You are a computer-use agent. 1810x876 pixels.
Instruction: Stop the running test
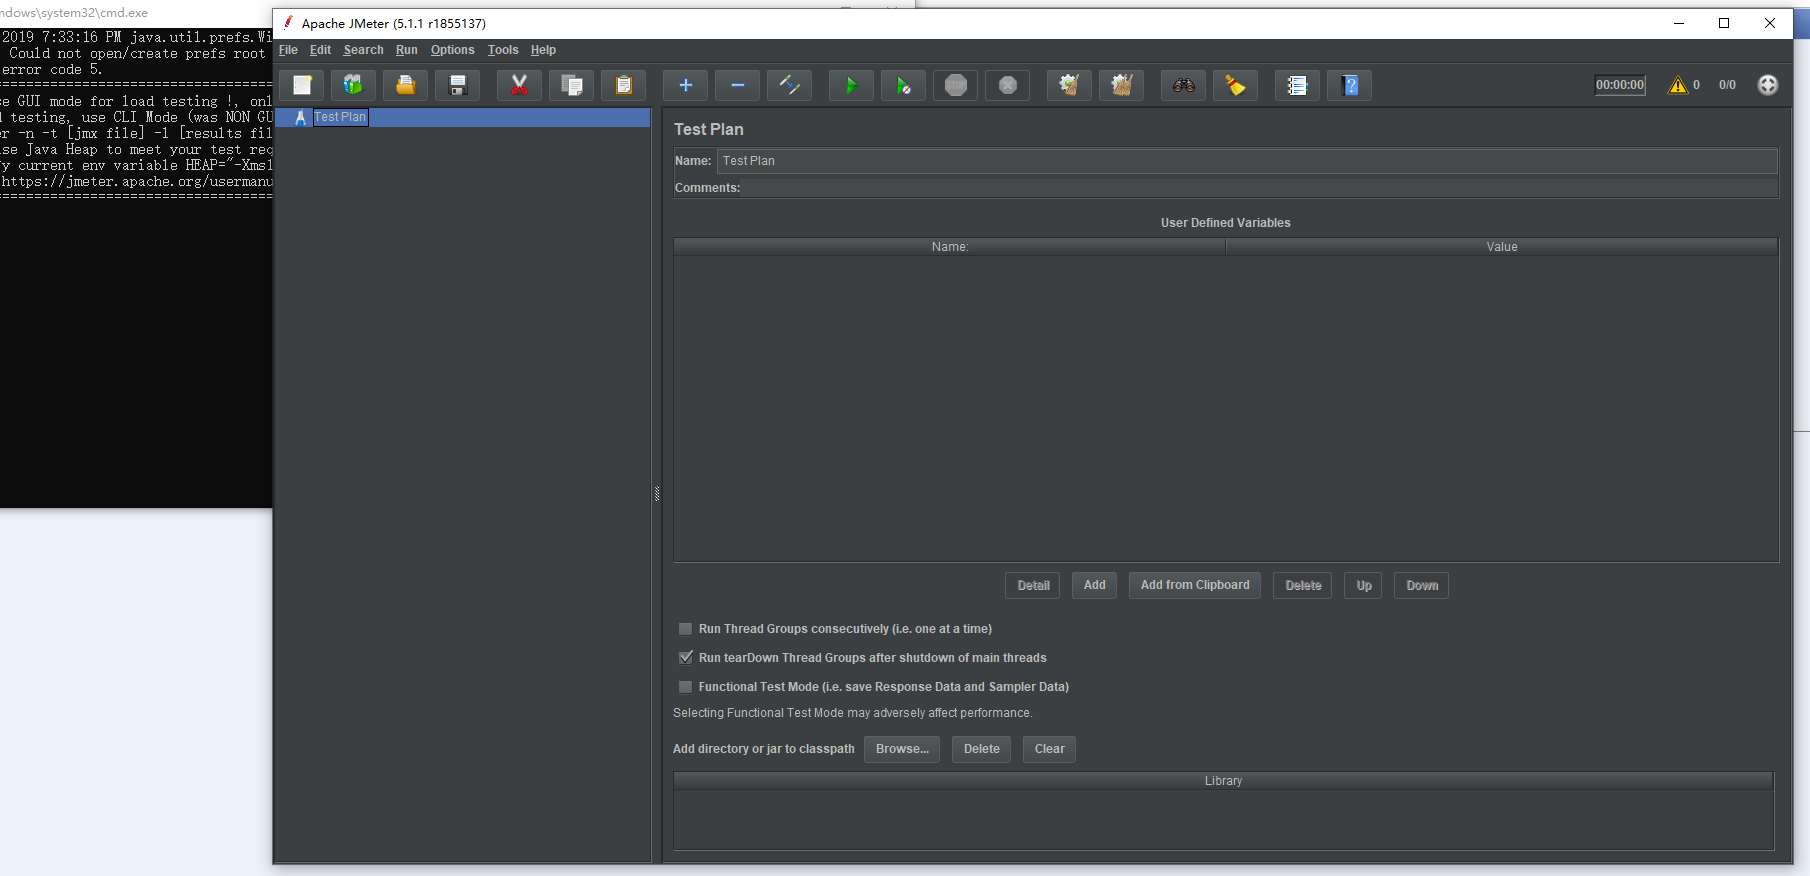(956, 85)
